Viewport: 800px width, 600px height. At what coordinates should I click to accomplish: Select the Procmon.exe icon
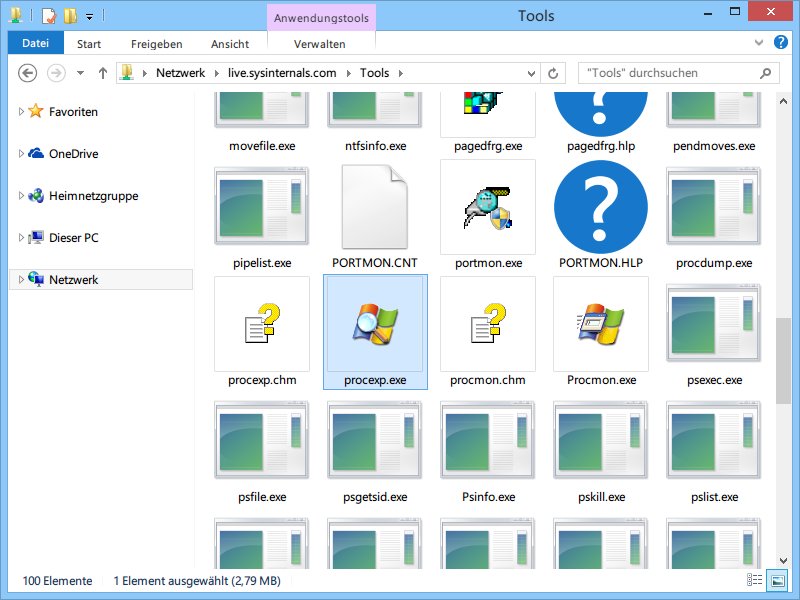click(x=601, y=324)
